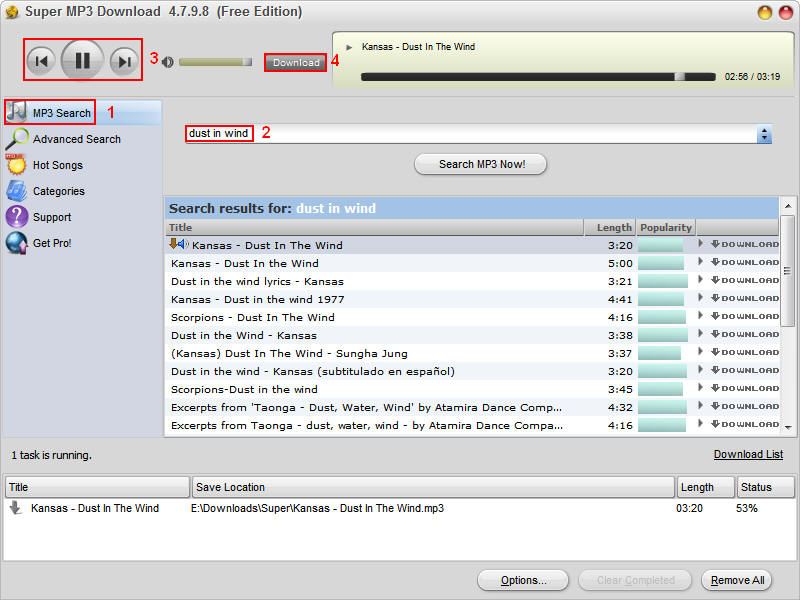This screenshot has width=800, height=600.
Task: Click the Categories folder icon
Action: 16,190
